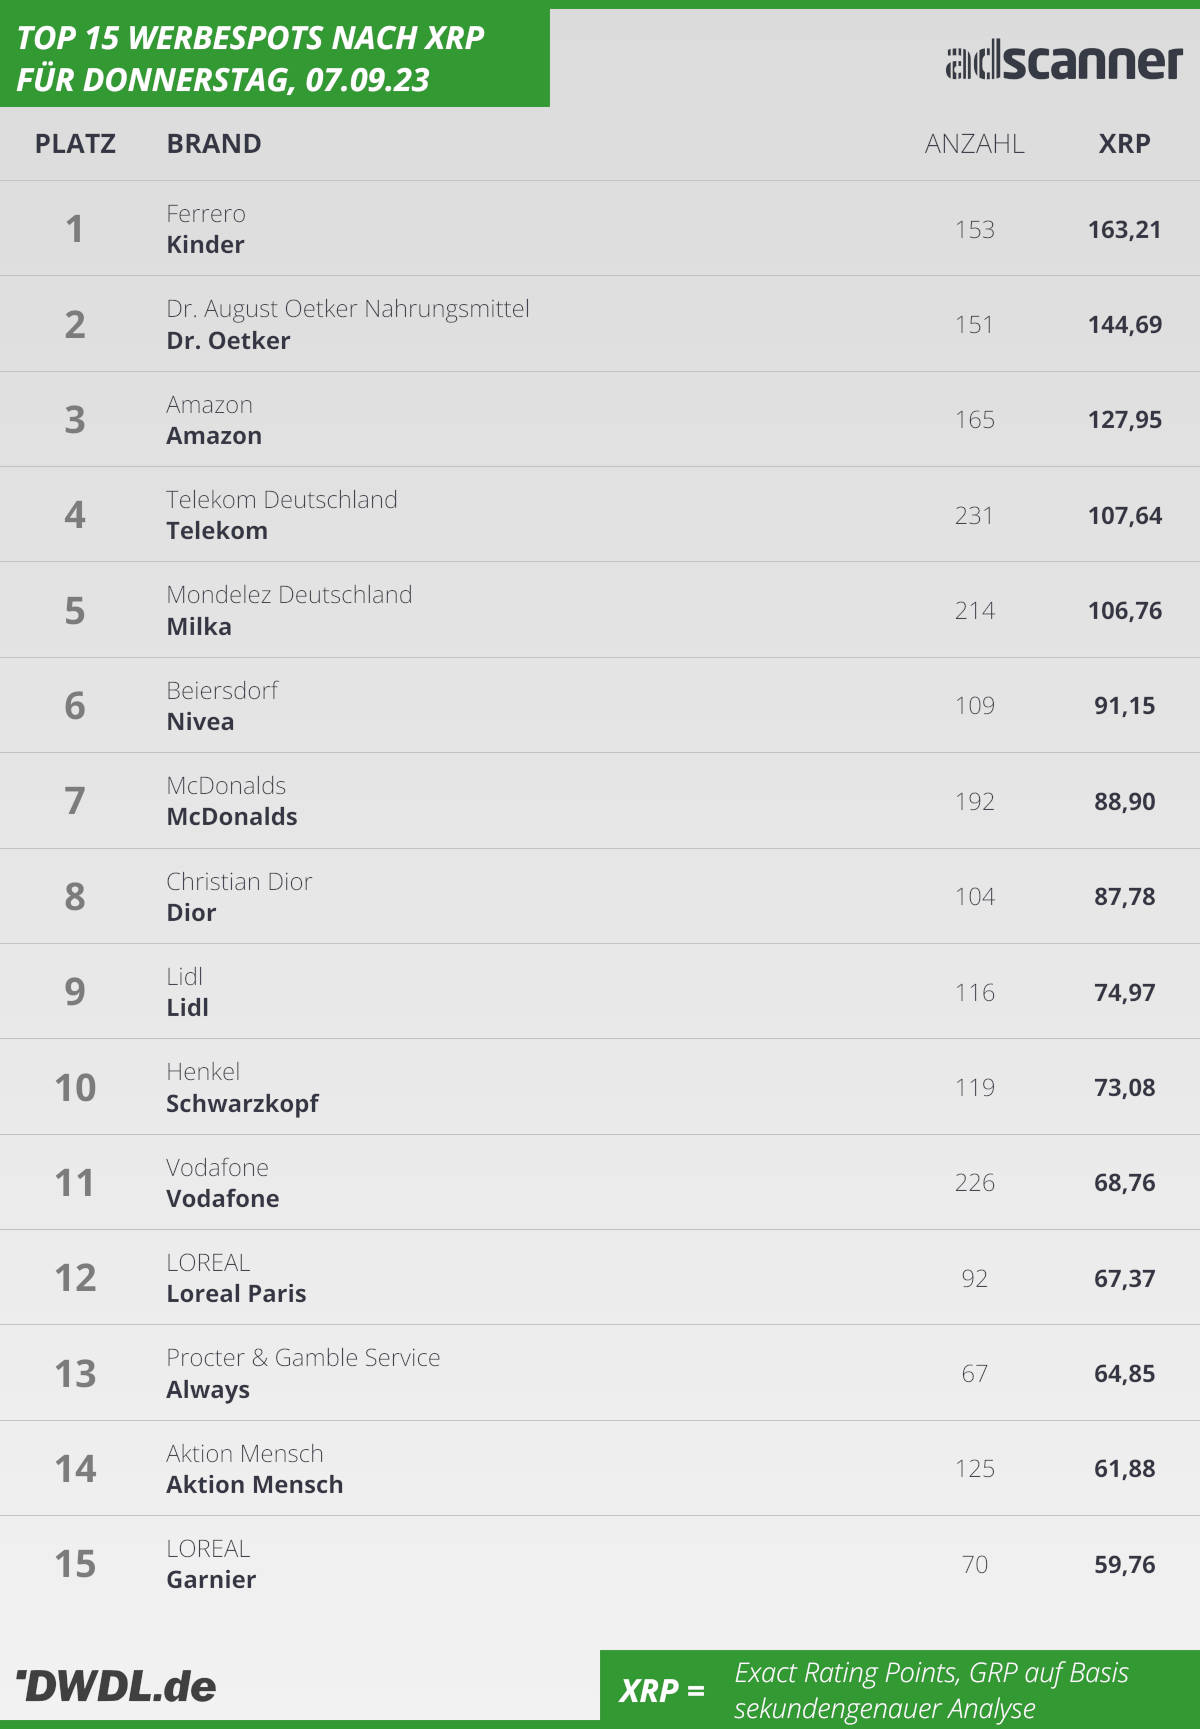Select the McDonalds row rank number 7

click(x=75, y=800)
